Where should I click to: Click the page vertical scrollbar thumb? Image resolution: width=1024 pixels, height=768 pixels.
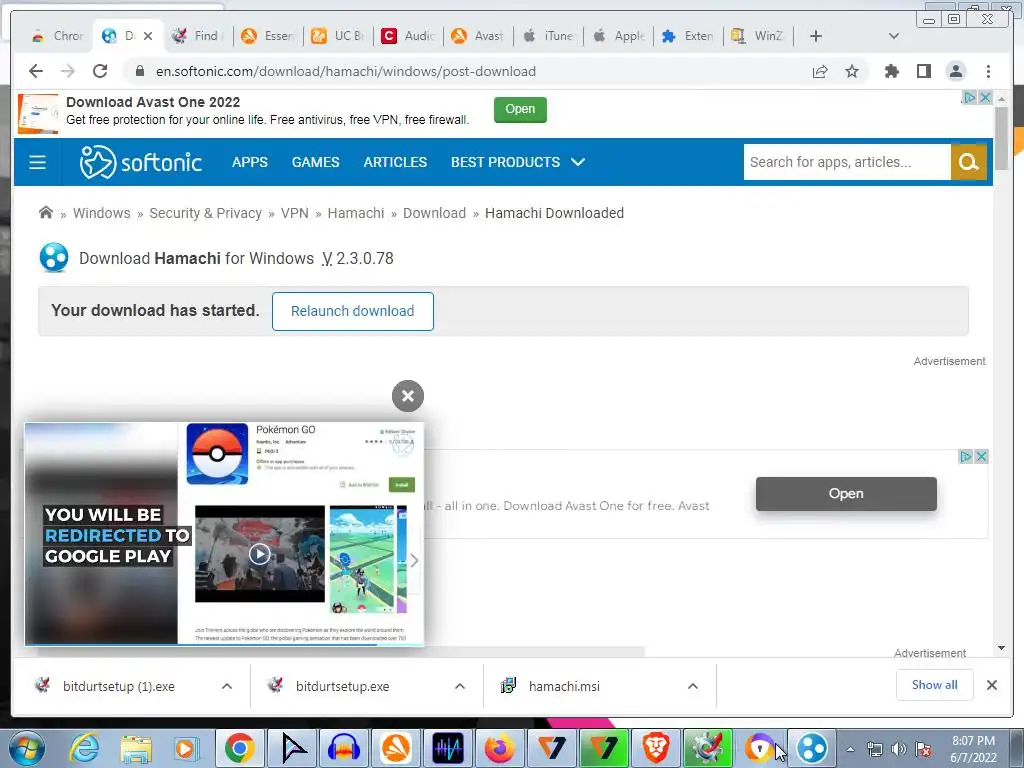tap(1002, 138)
